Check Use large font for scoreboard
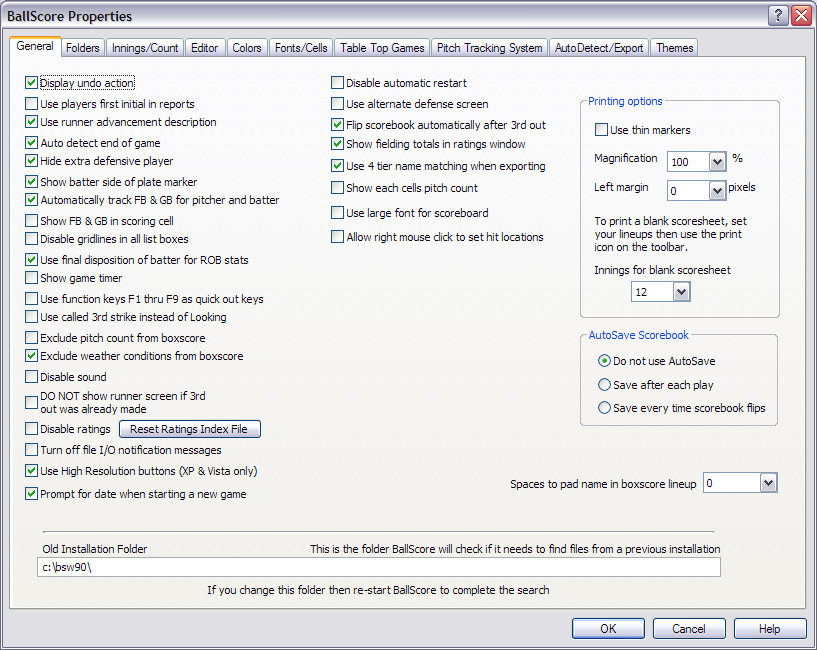The image size is (817, 650). click(337, 213)
